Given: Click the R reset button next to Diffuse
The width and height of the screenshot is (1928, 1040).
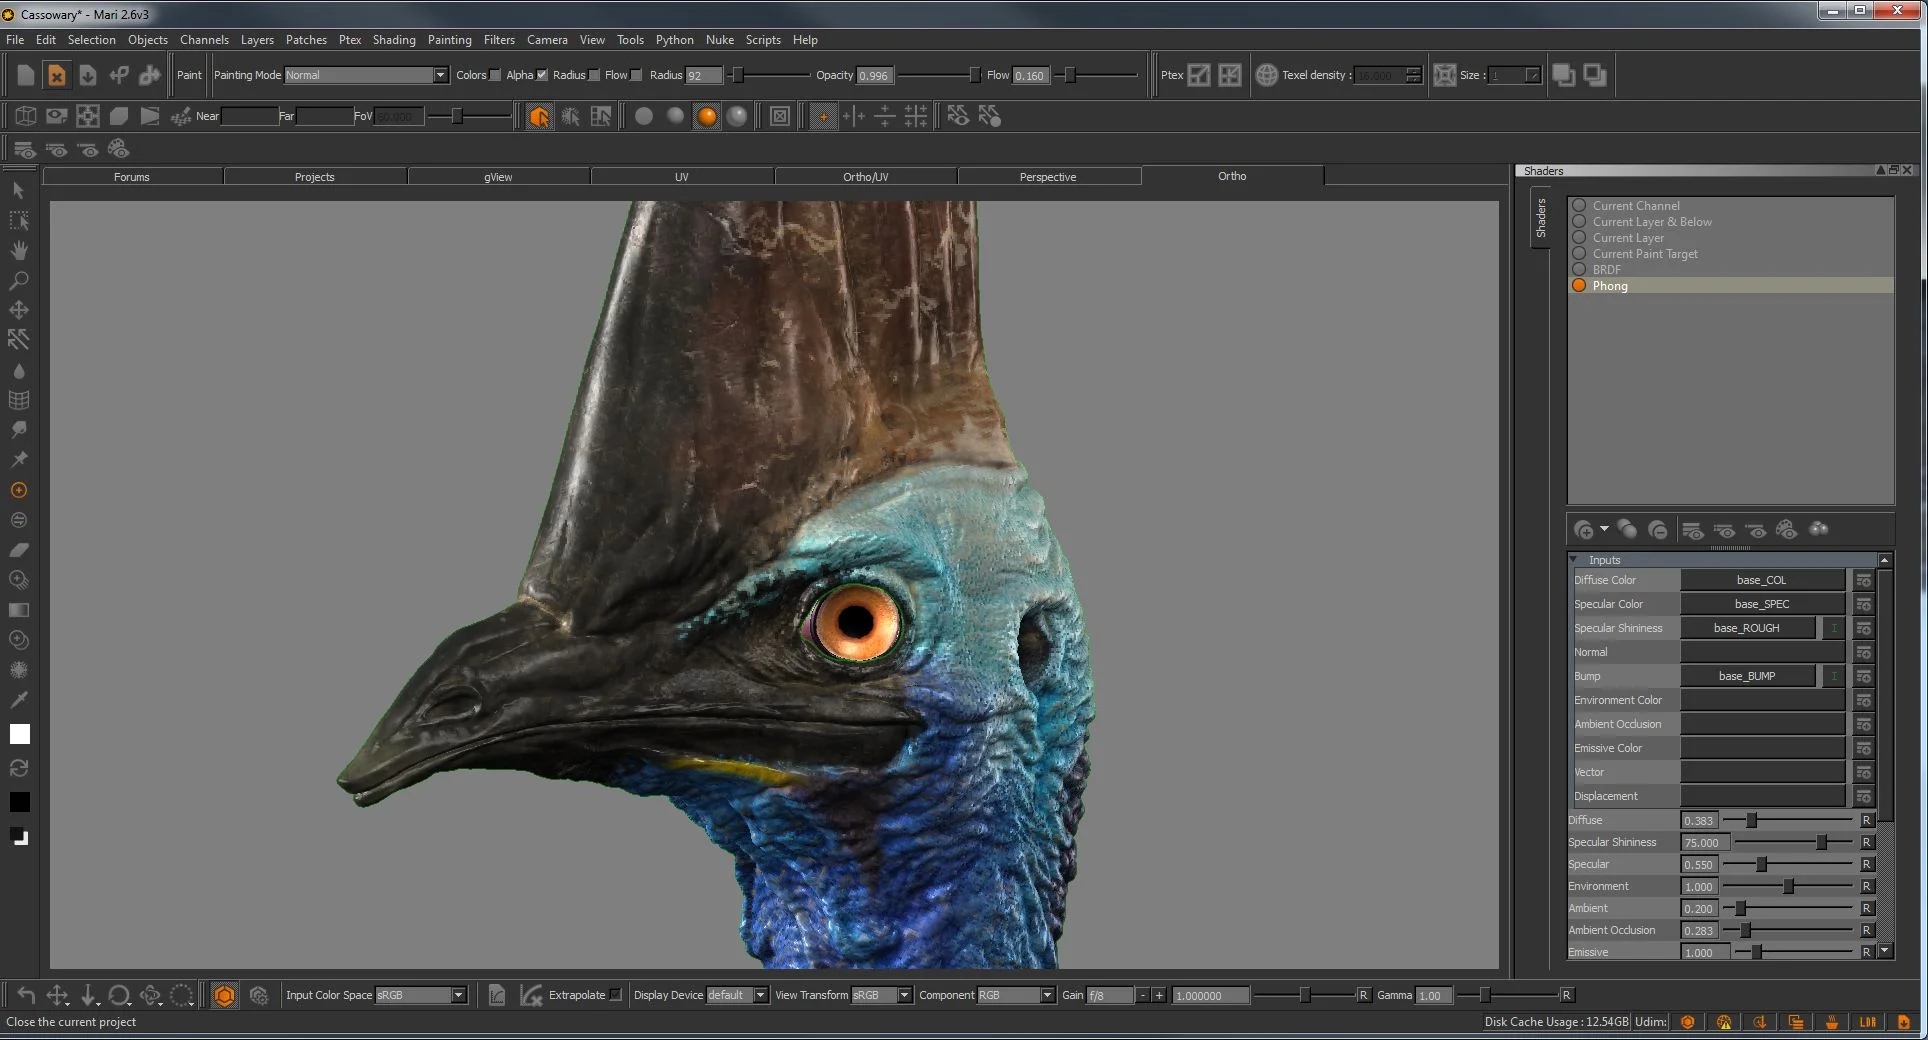Looking at the screenshot, I should 1867,820.
